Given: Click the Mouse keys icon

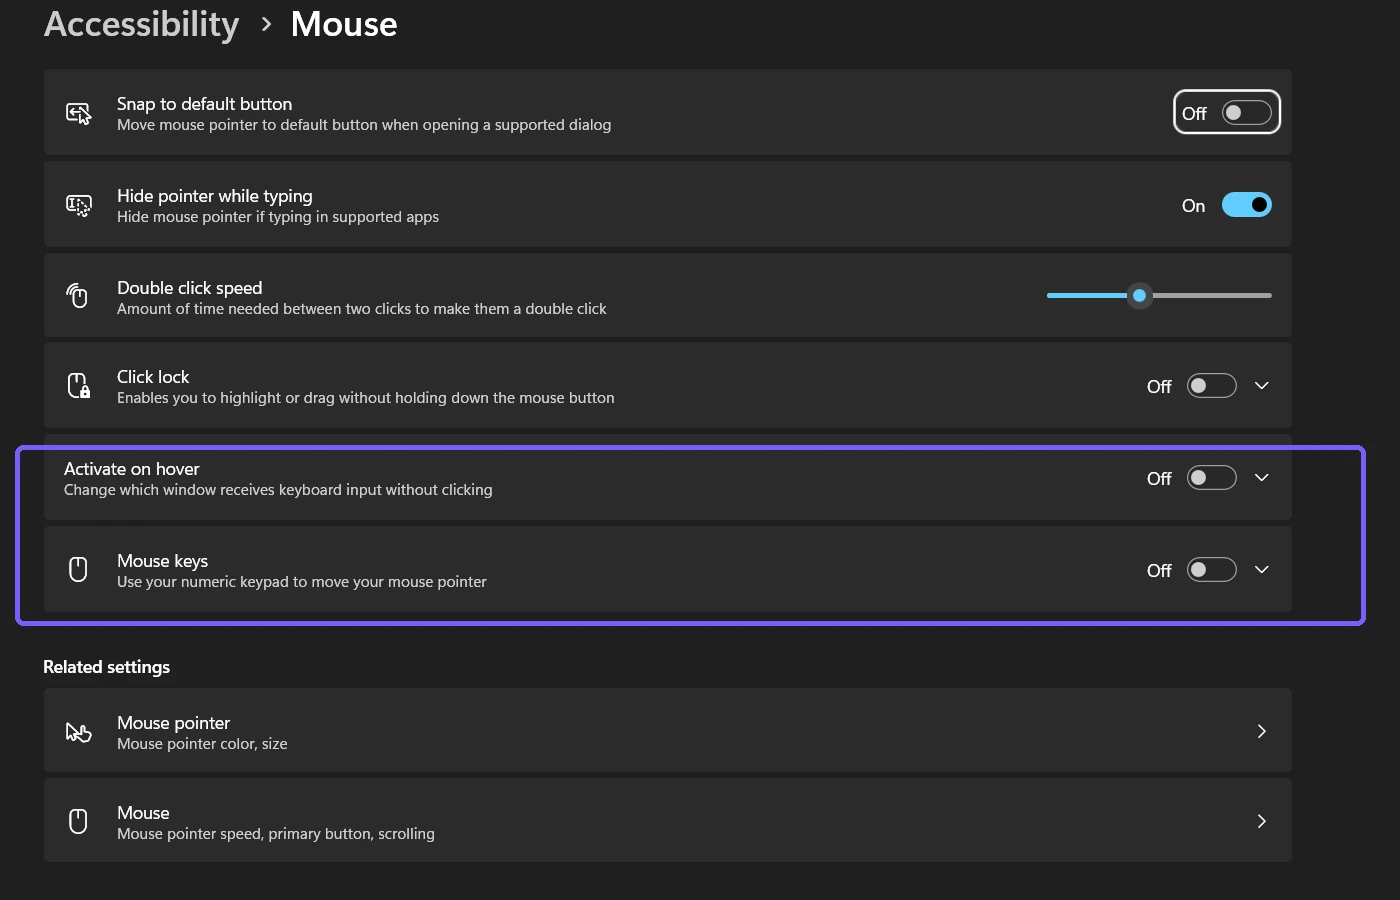Looking at the screenshot, I should coord(78,570).
